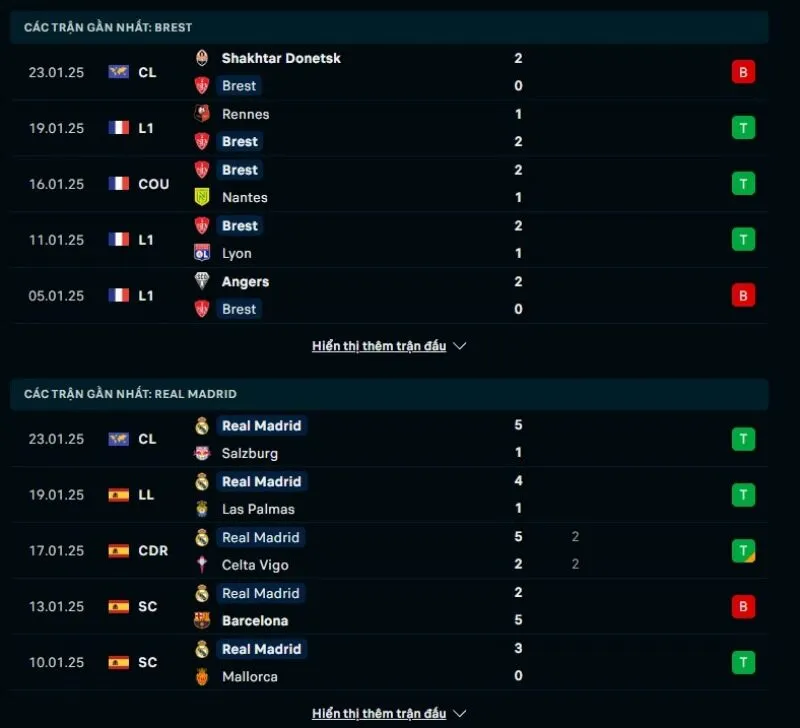Click the Shakhtar Donetsk club crest icon
This screenshot has width=800, height=728.
[202, 58]
